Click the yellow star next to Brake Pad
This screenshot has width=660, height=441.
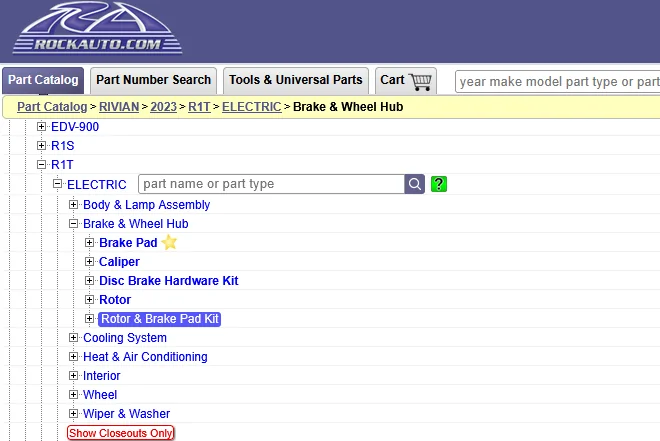[x=169, y=242]
